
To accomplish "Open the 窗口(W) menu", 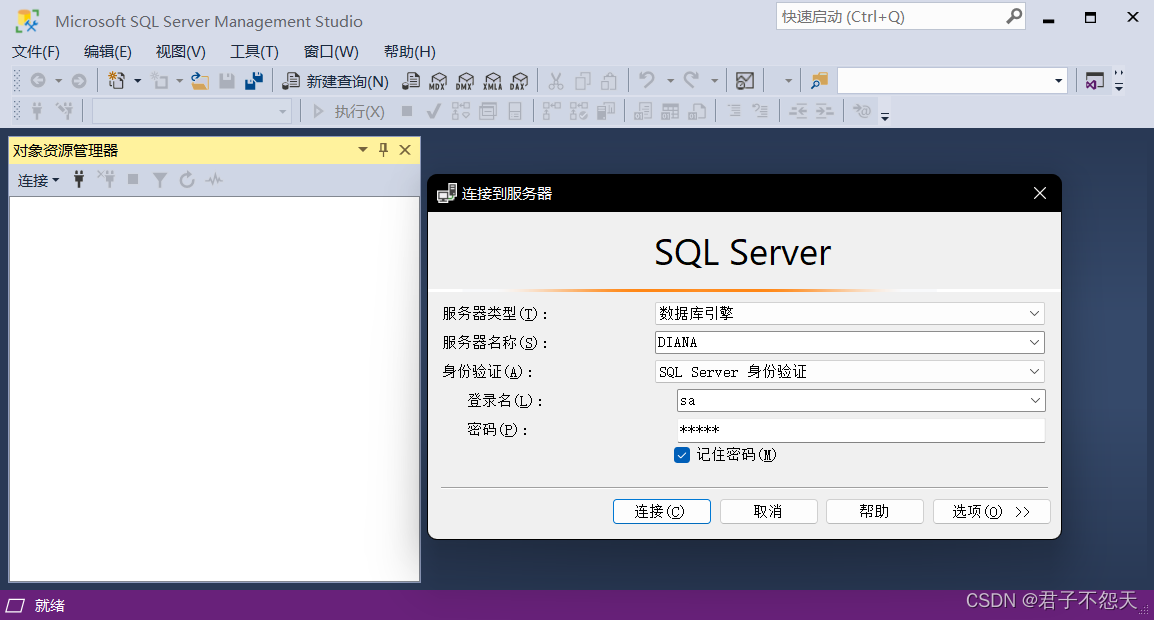I will pos(330,52).
